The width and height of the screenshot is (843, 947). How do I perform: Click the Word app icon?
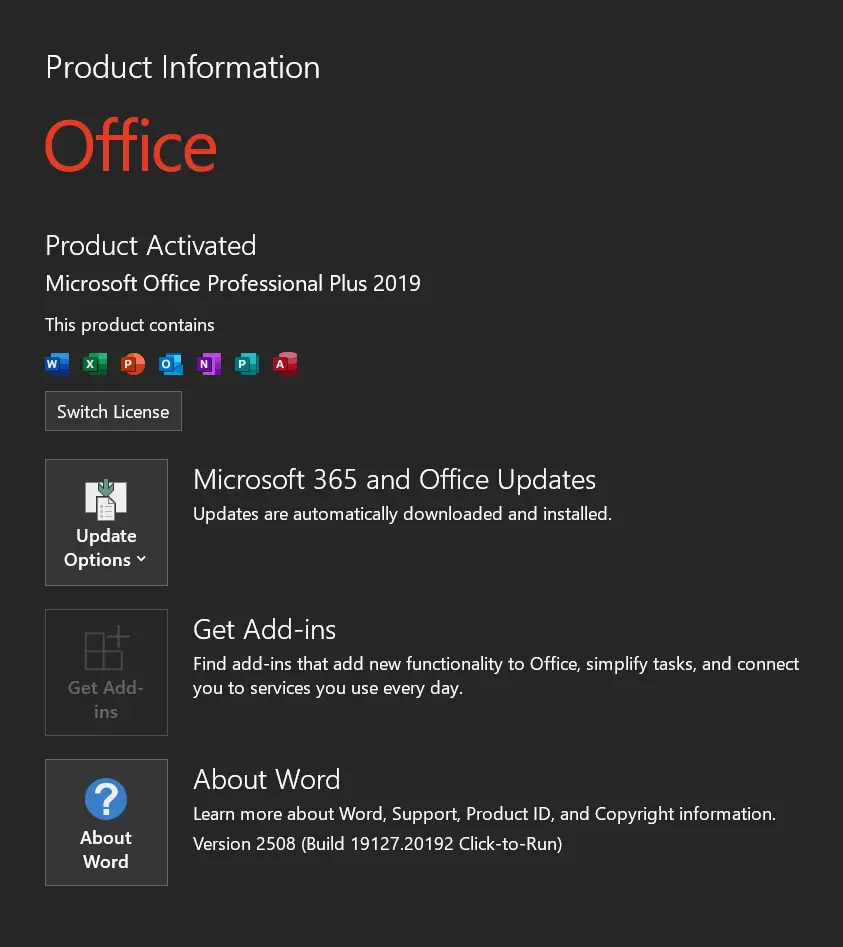(57, 364)
